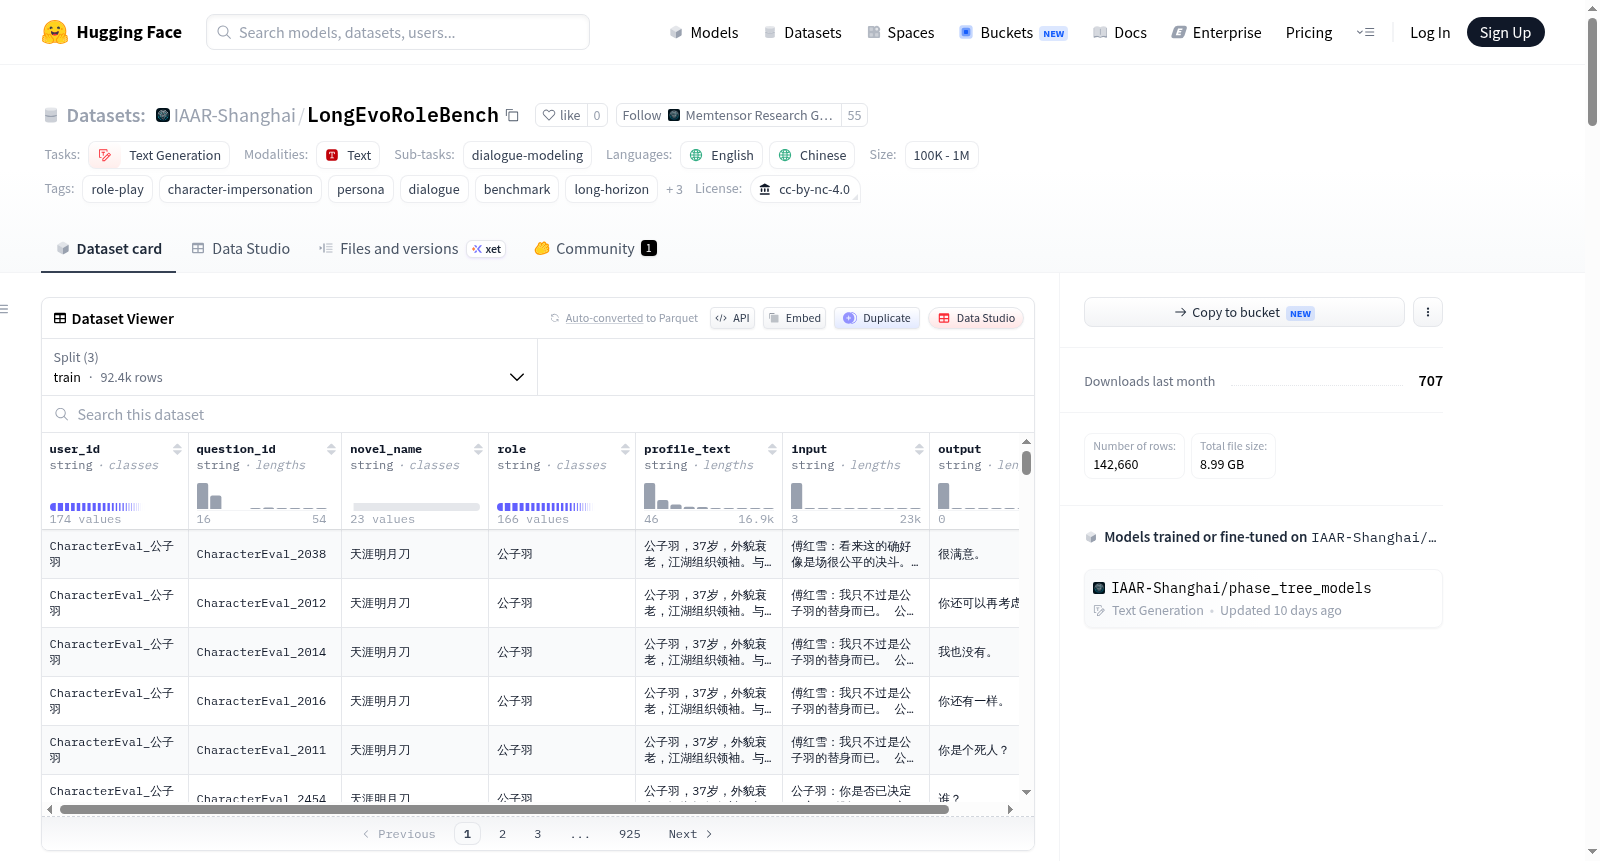Sort the input column
1600x861 pixels.
[919, 449]
